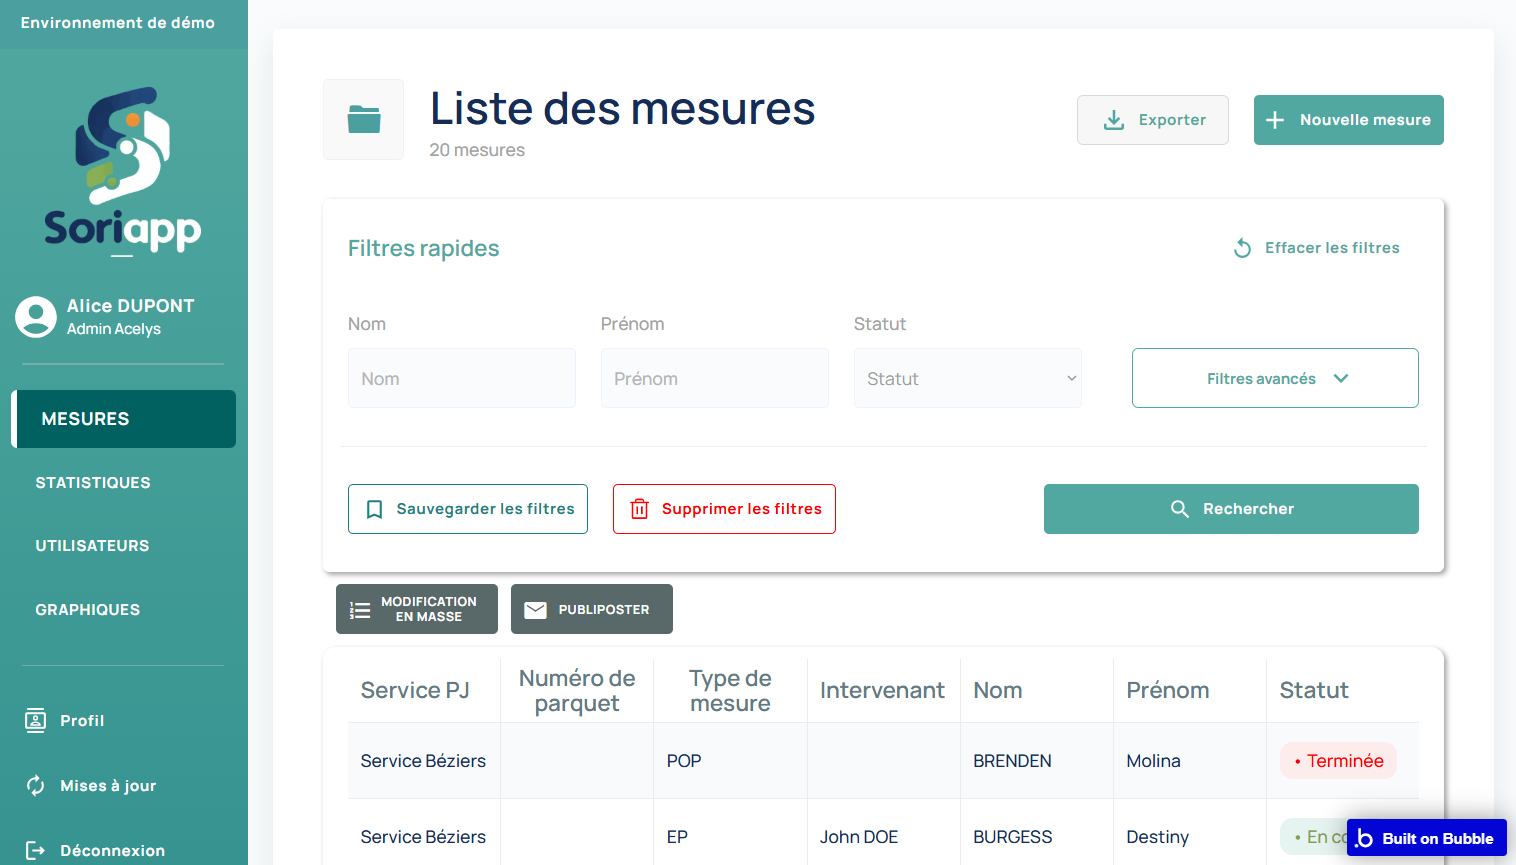Click MODIFICATION EN MASSE button
This screenshot has height=865, width=1516.
417,609
